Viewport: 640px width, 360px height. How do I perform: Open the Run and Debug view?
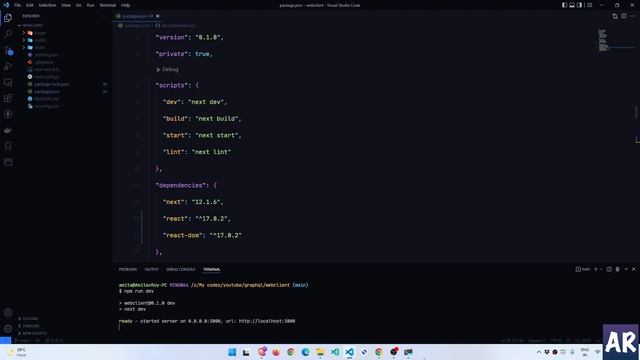pyautogui.click(x=8, y=66)
